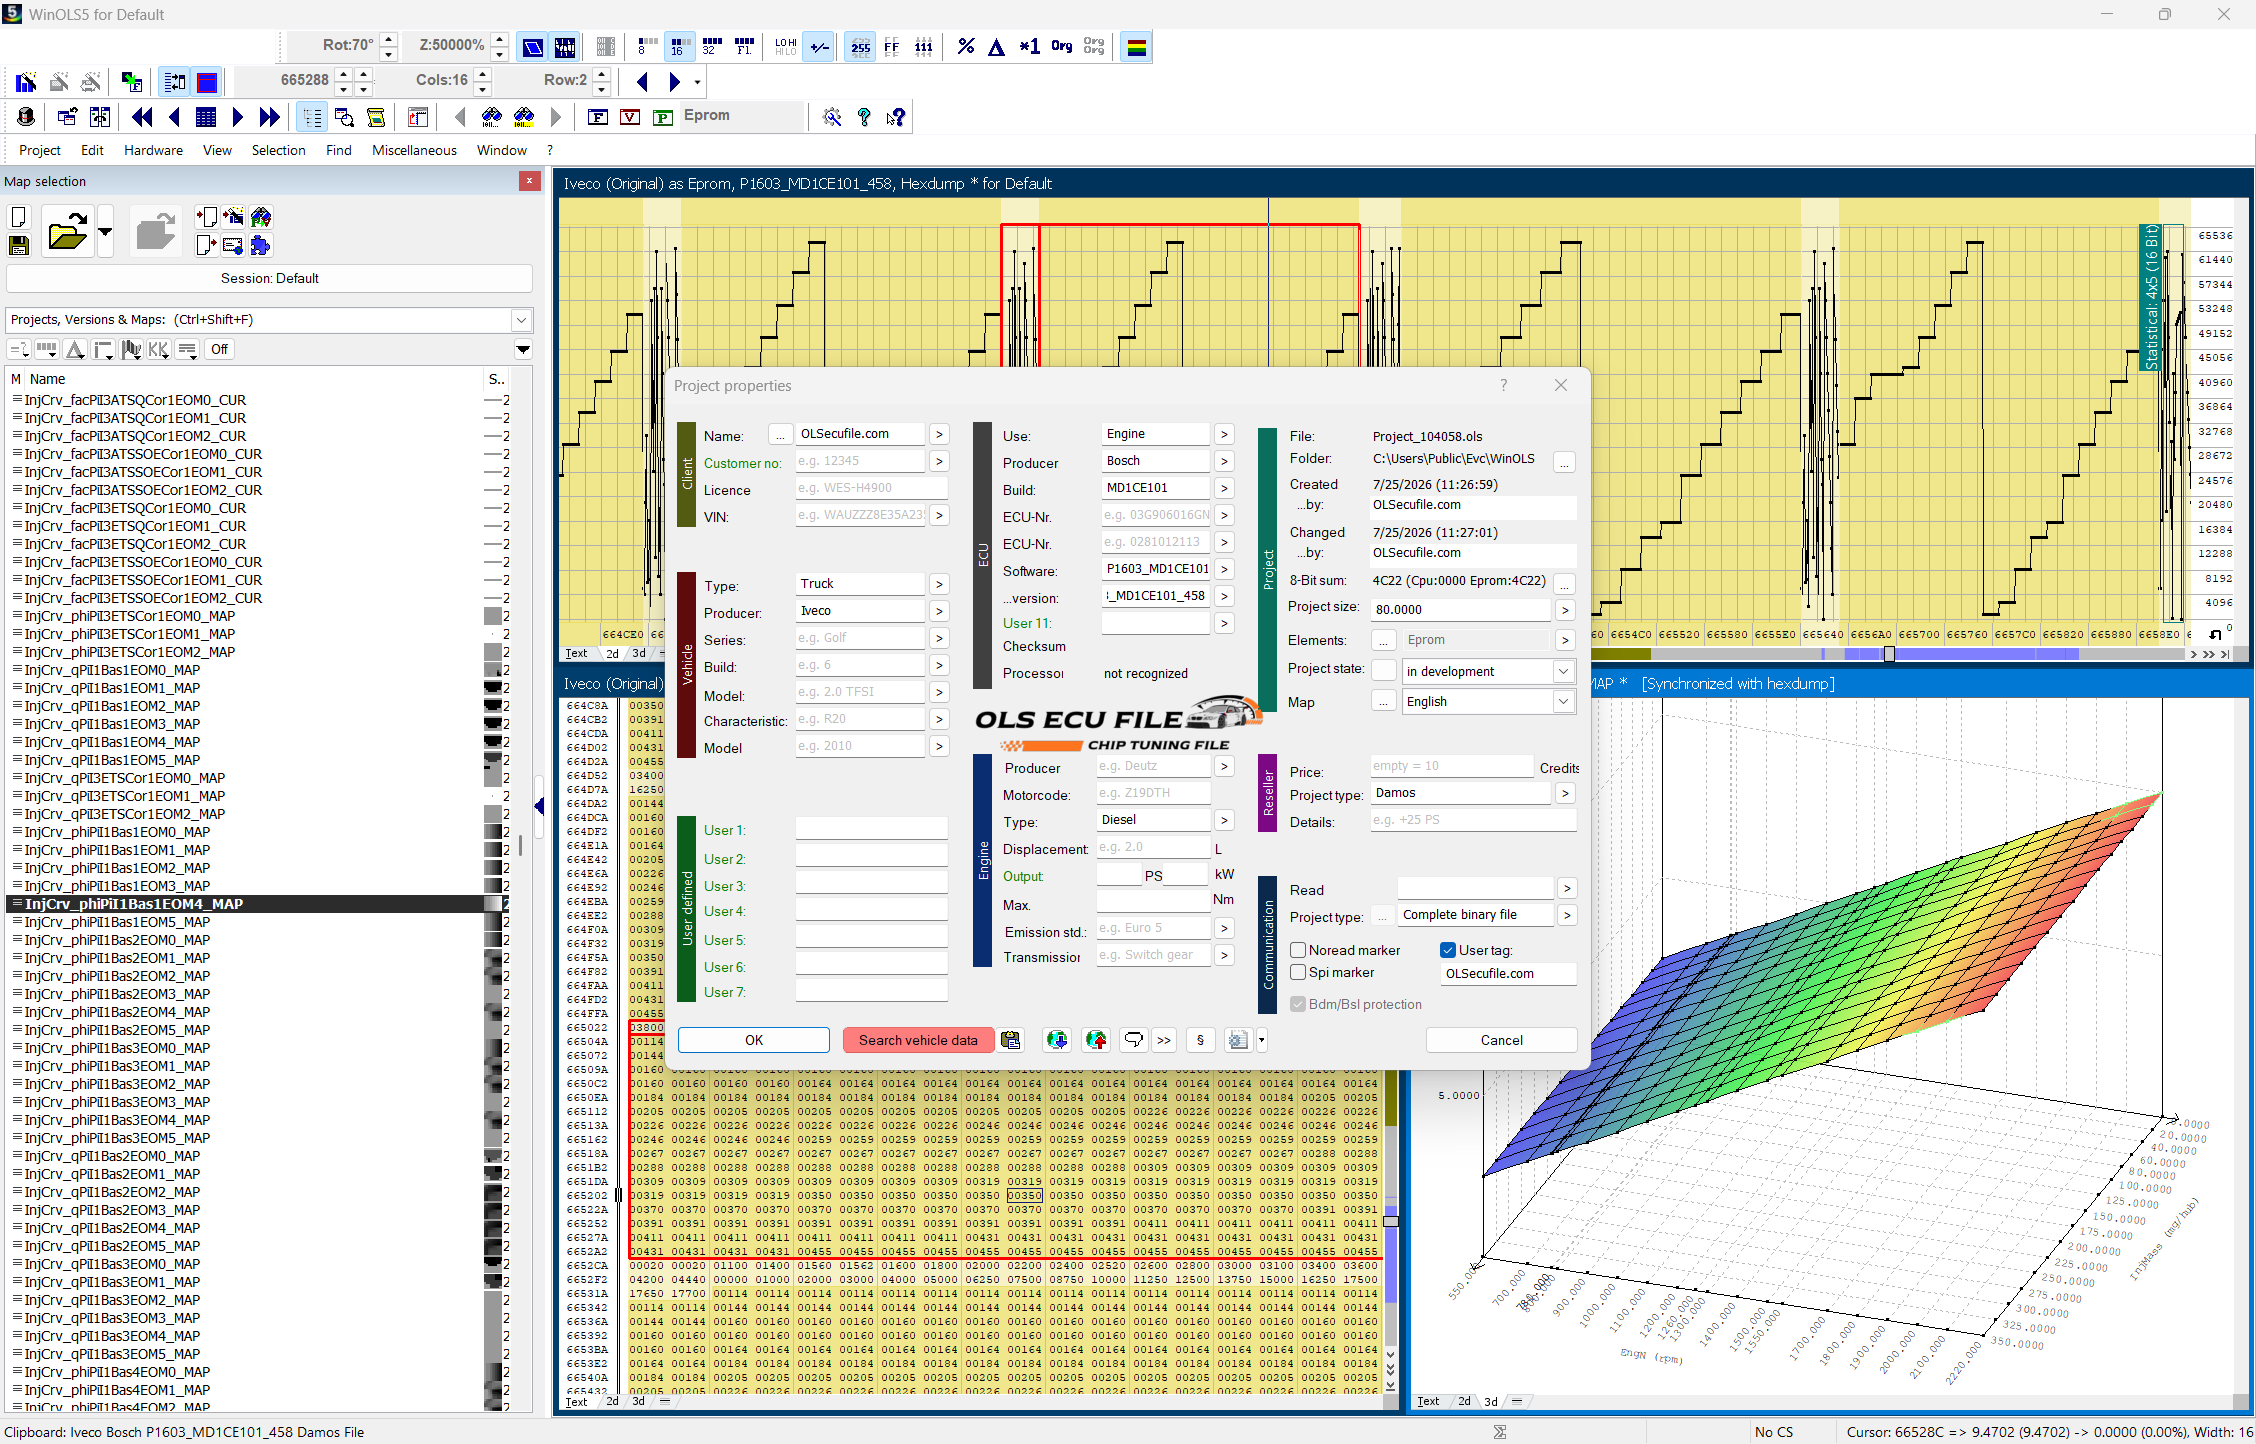Cancel the Project properties dialog
Viewport: 2256px width, 1444px height.
[1502, 1040]
